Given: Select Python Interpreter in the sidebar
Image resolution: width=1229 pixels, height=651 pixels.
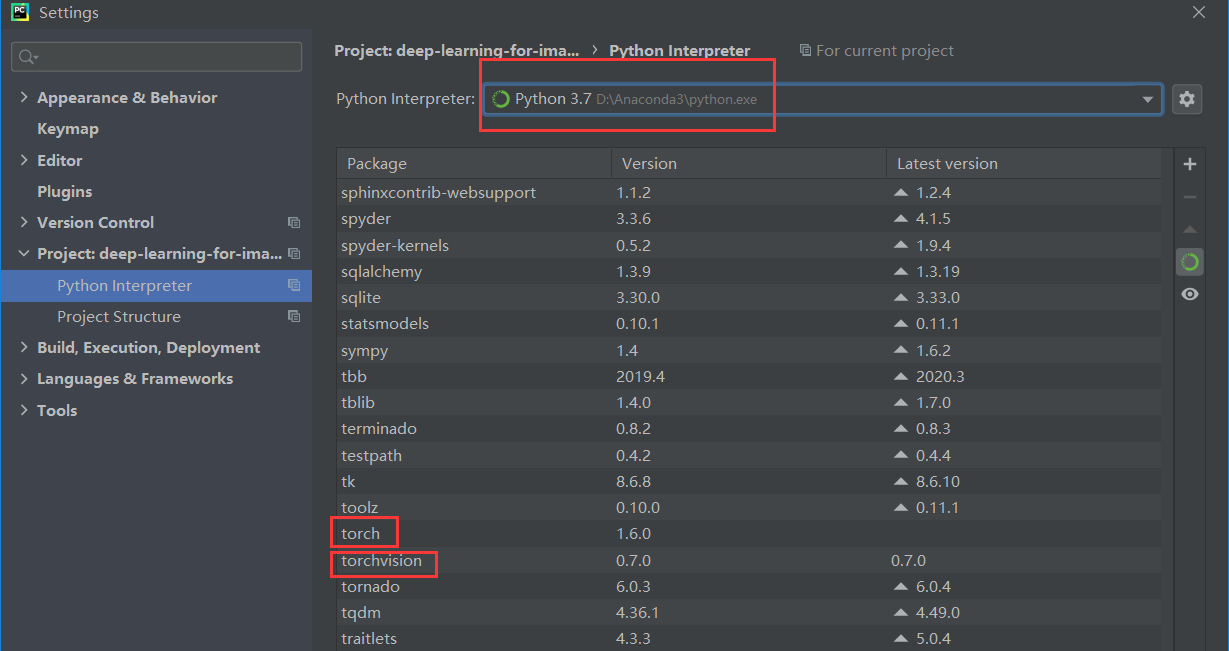Looking at the screenshot, I should (x=156, y=285).
